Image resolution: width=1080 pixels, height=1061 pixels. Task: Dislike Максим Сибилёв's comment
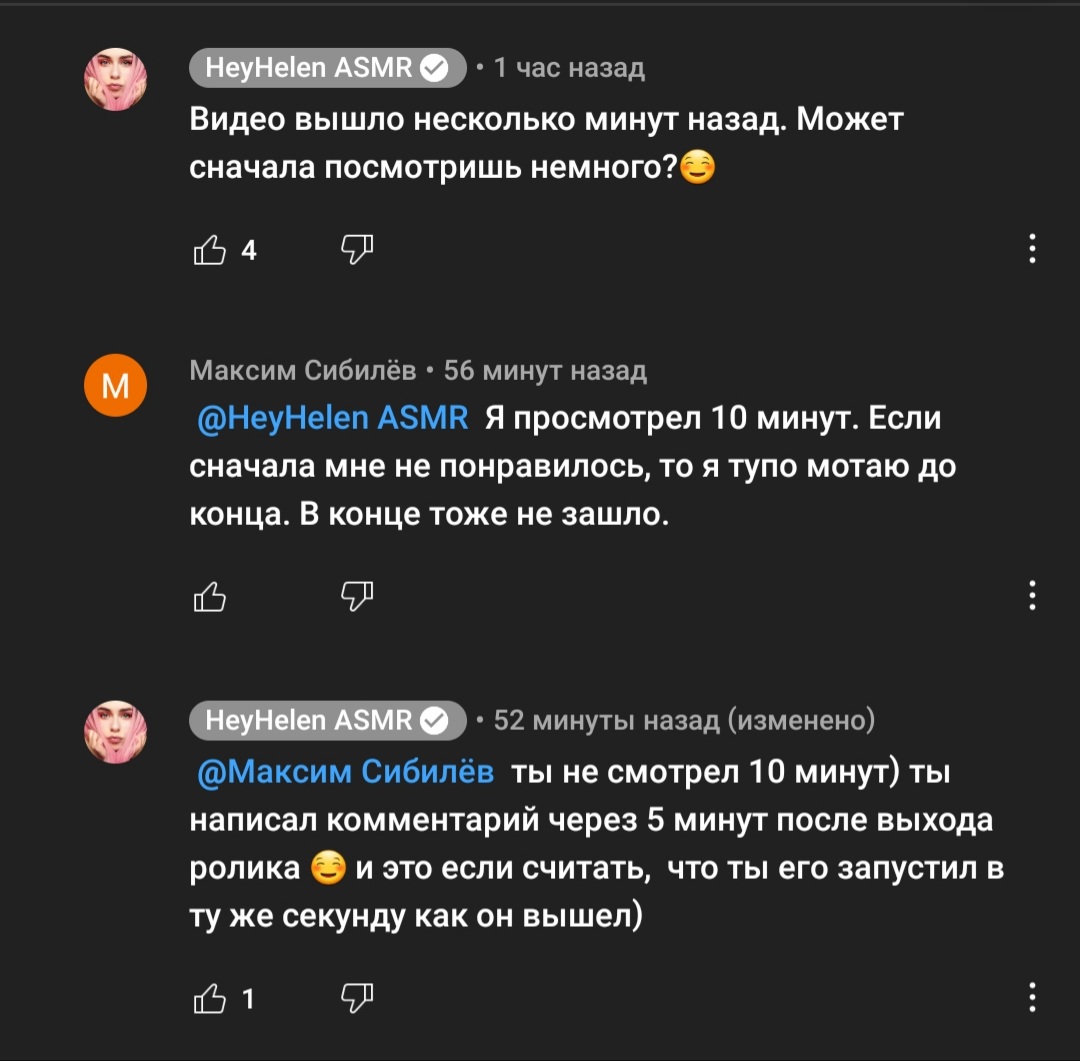tap(357, 596)
